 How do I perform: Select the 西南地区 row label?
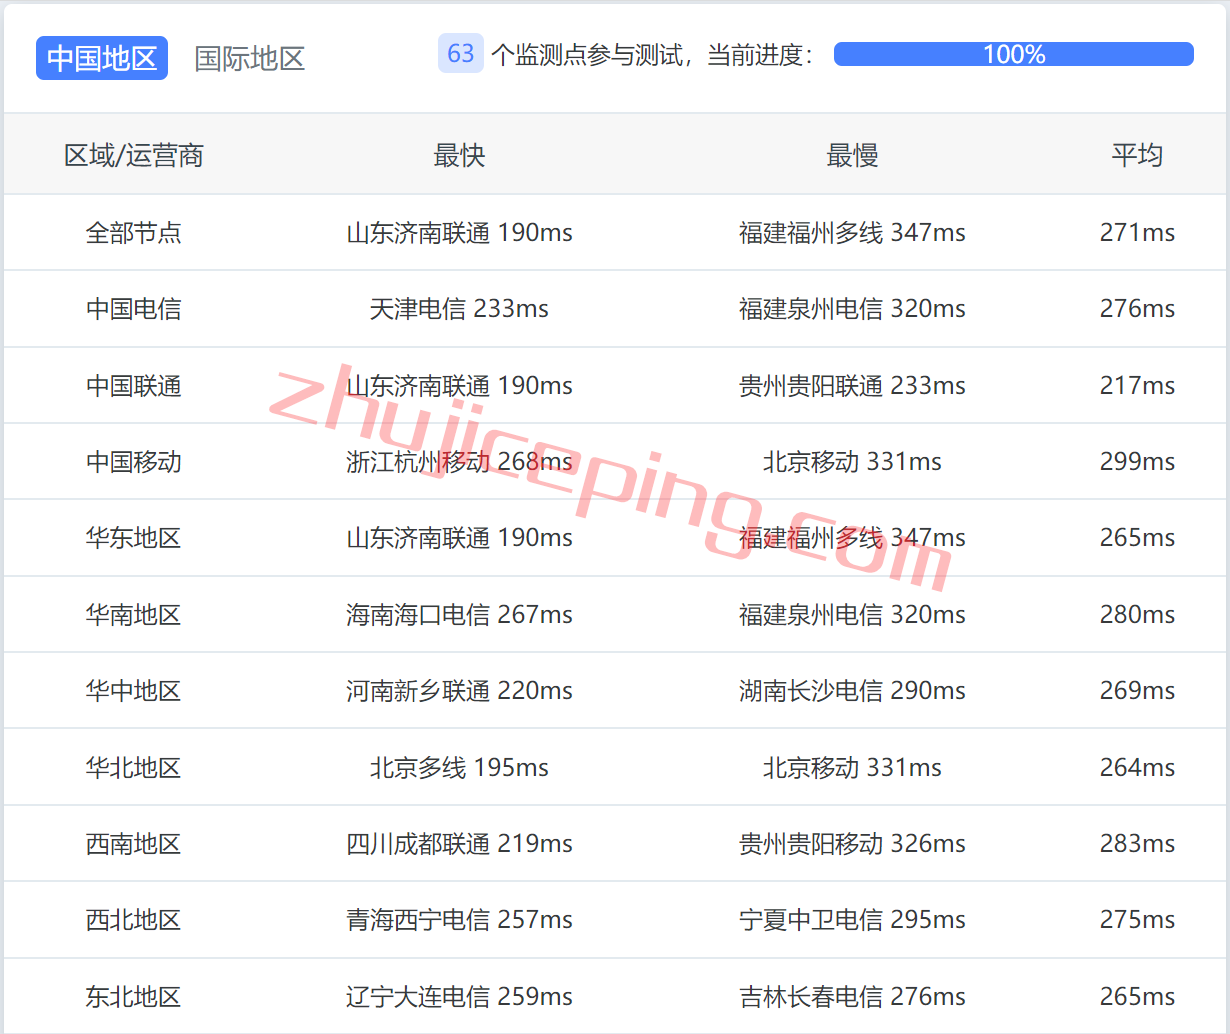(x=134, y=844)
